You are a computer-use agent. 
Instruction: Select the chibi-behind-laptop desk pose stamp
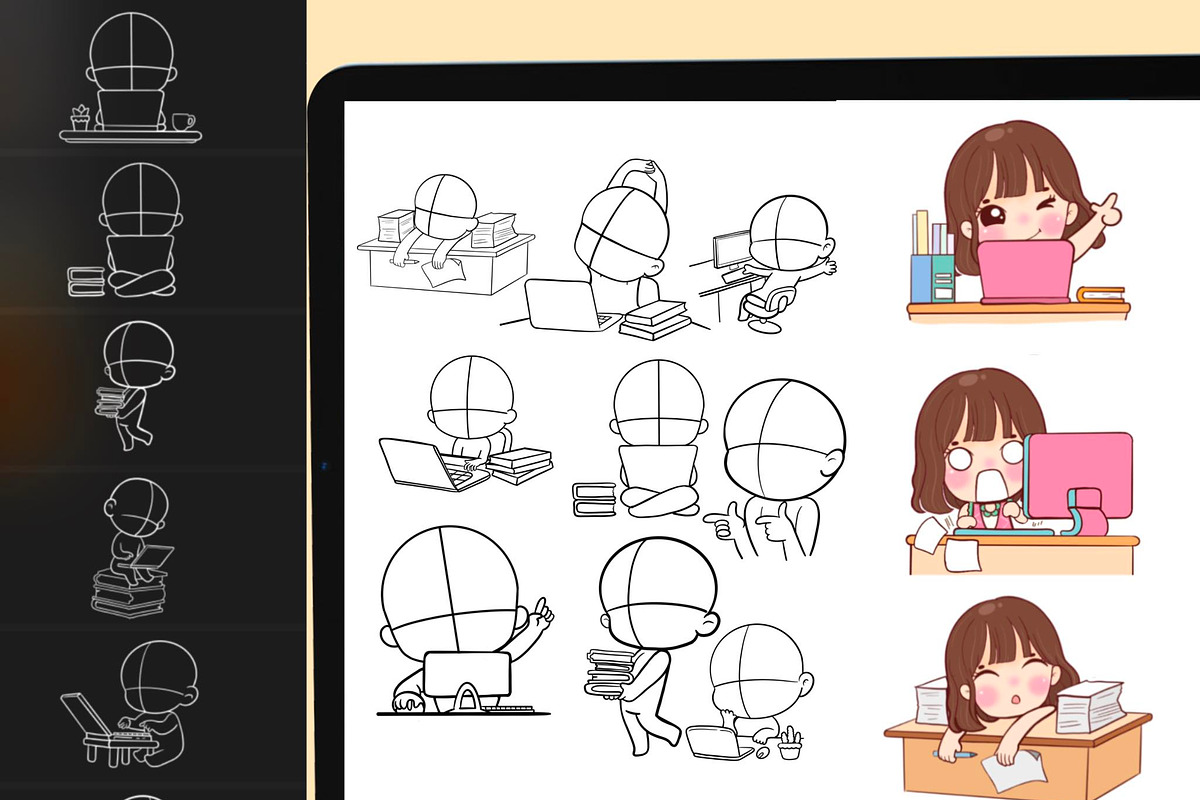click(132, 76)
